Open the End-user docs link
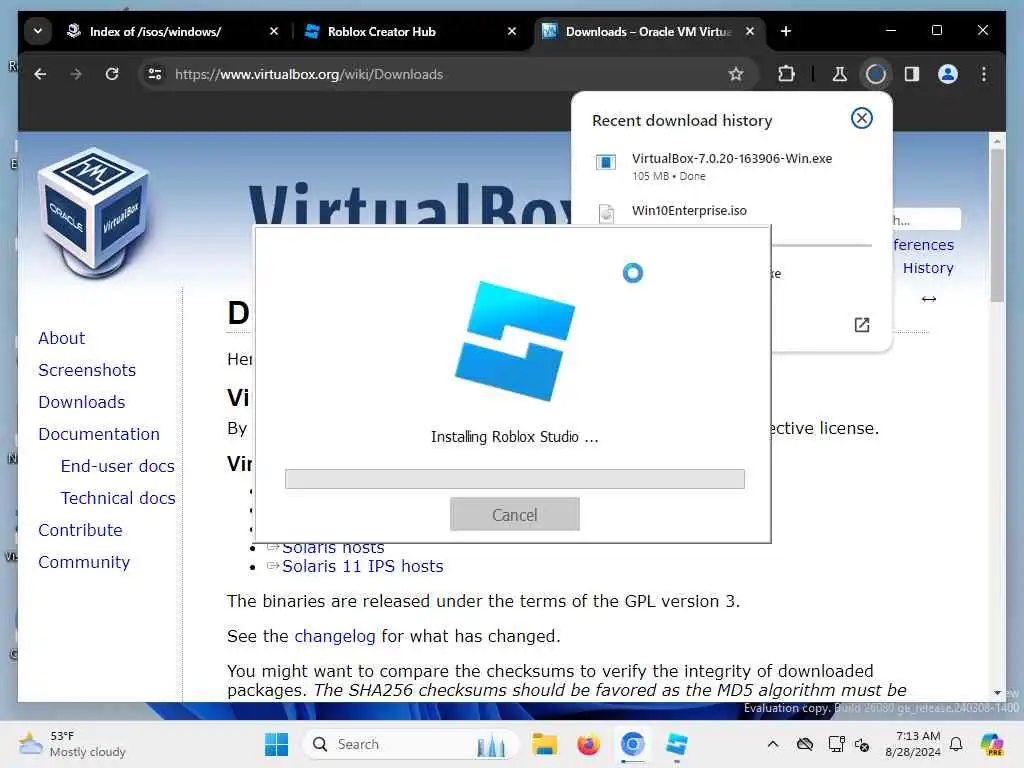This screenshot has width=1024, height=768. click(118, 466)
